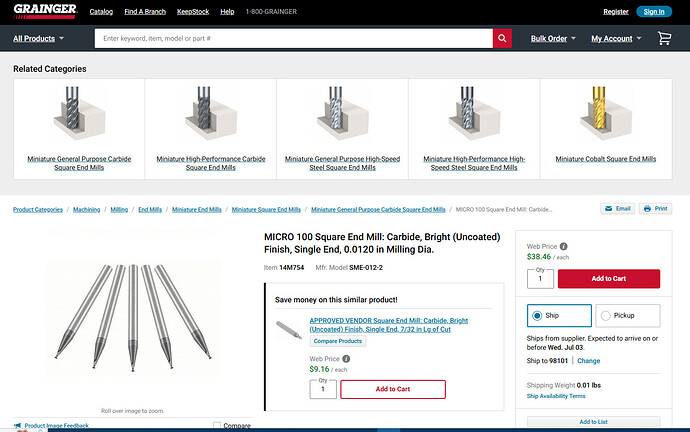690x432 pixels.
Task: Open the APPROVED VENDOR Square End Mill link
Action: coord(389,325)
